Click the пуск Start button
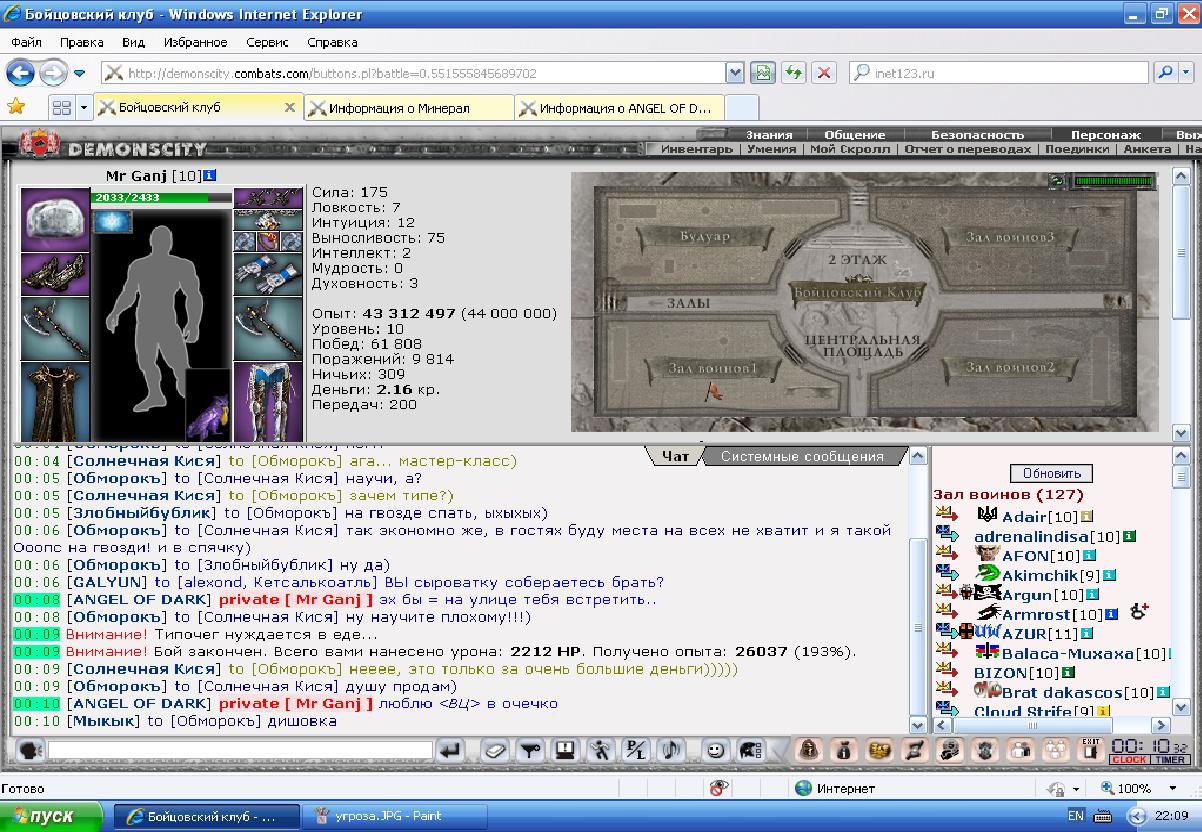The image size is (1202, 832). (x=51, y=816)
